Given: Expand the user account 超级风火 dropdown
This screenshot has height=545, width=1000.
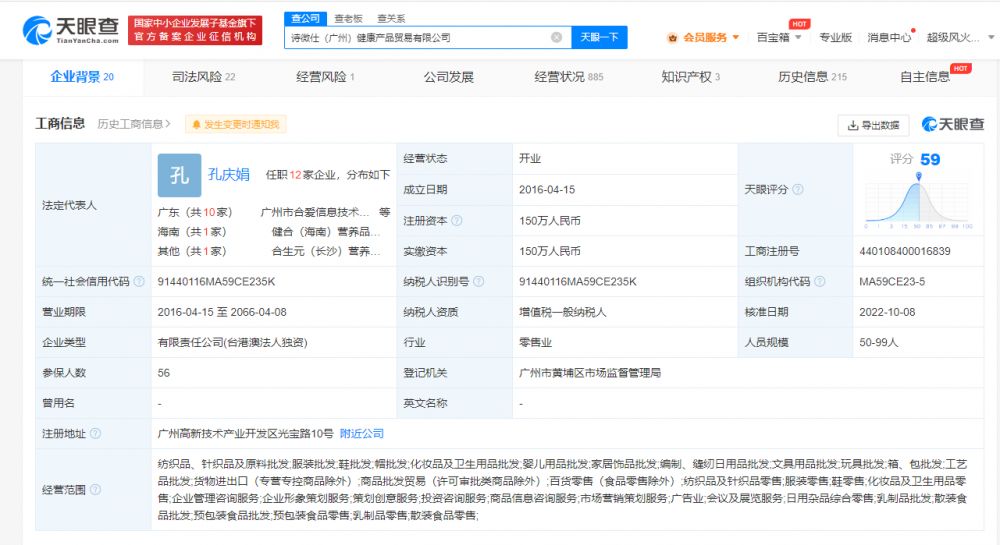Looking at the screenshot, I should tap(960, 38).
